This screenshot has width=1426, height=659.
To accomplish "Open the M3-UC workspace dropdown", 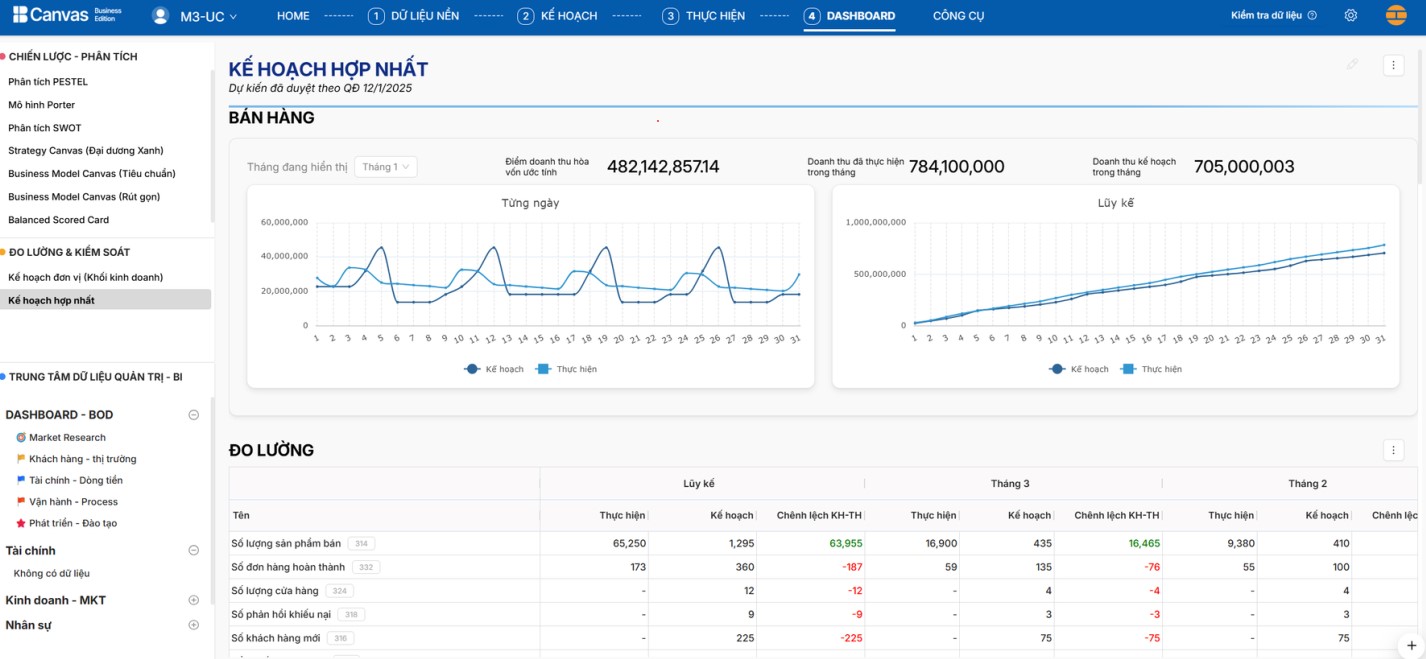I will click(208, 16).
